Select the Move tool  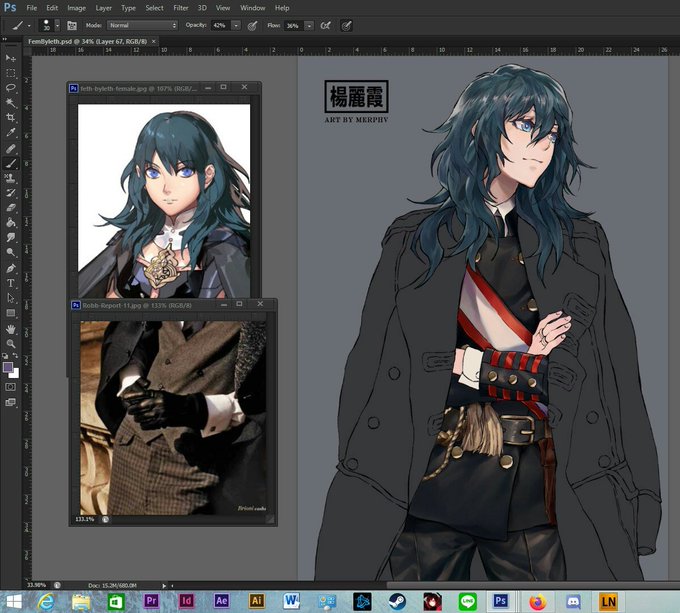(11, 58)
